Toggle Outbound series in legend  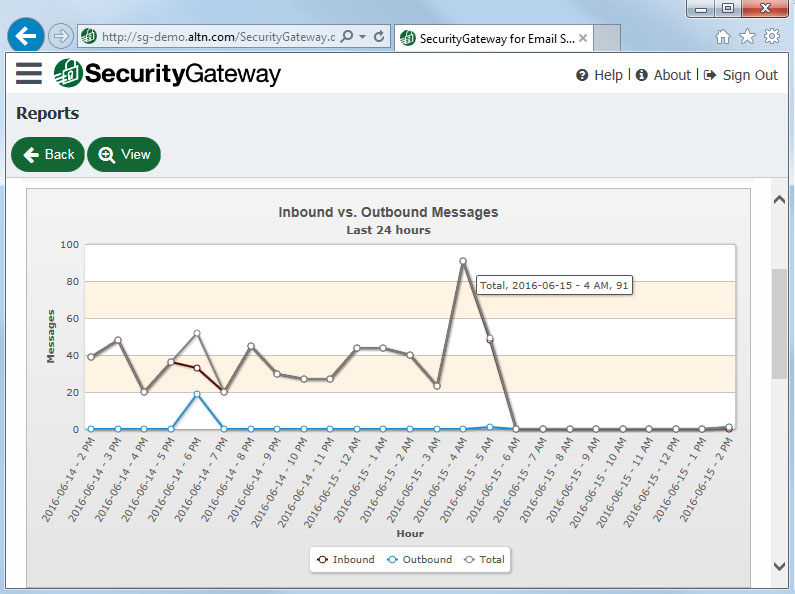point(419,560)
